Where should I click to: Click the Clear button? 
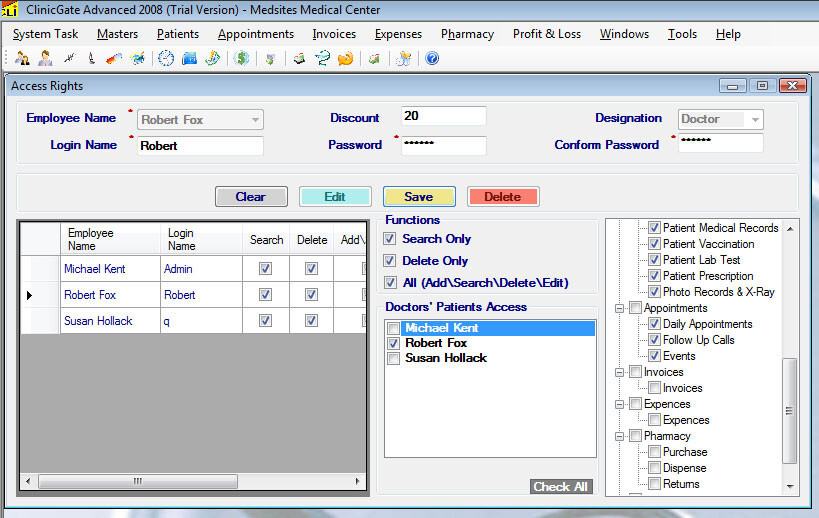pos(251,197)
